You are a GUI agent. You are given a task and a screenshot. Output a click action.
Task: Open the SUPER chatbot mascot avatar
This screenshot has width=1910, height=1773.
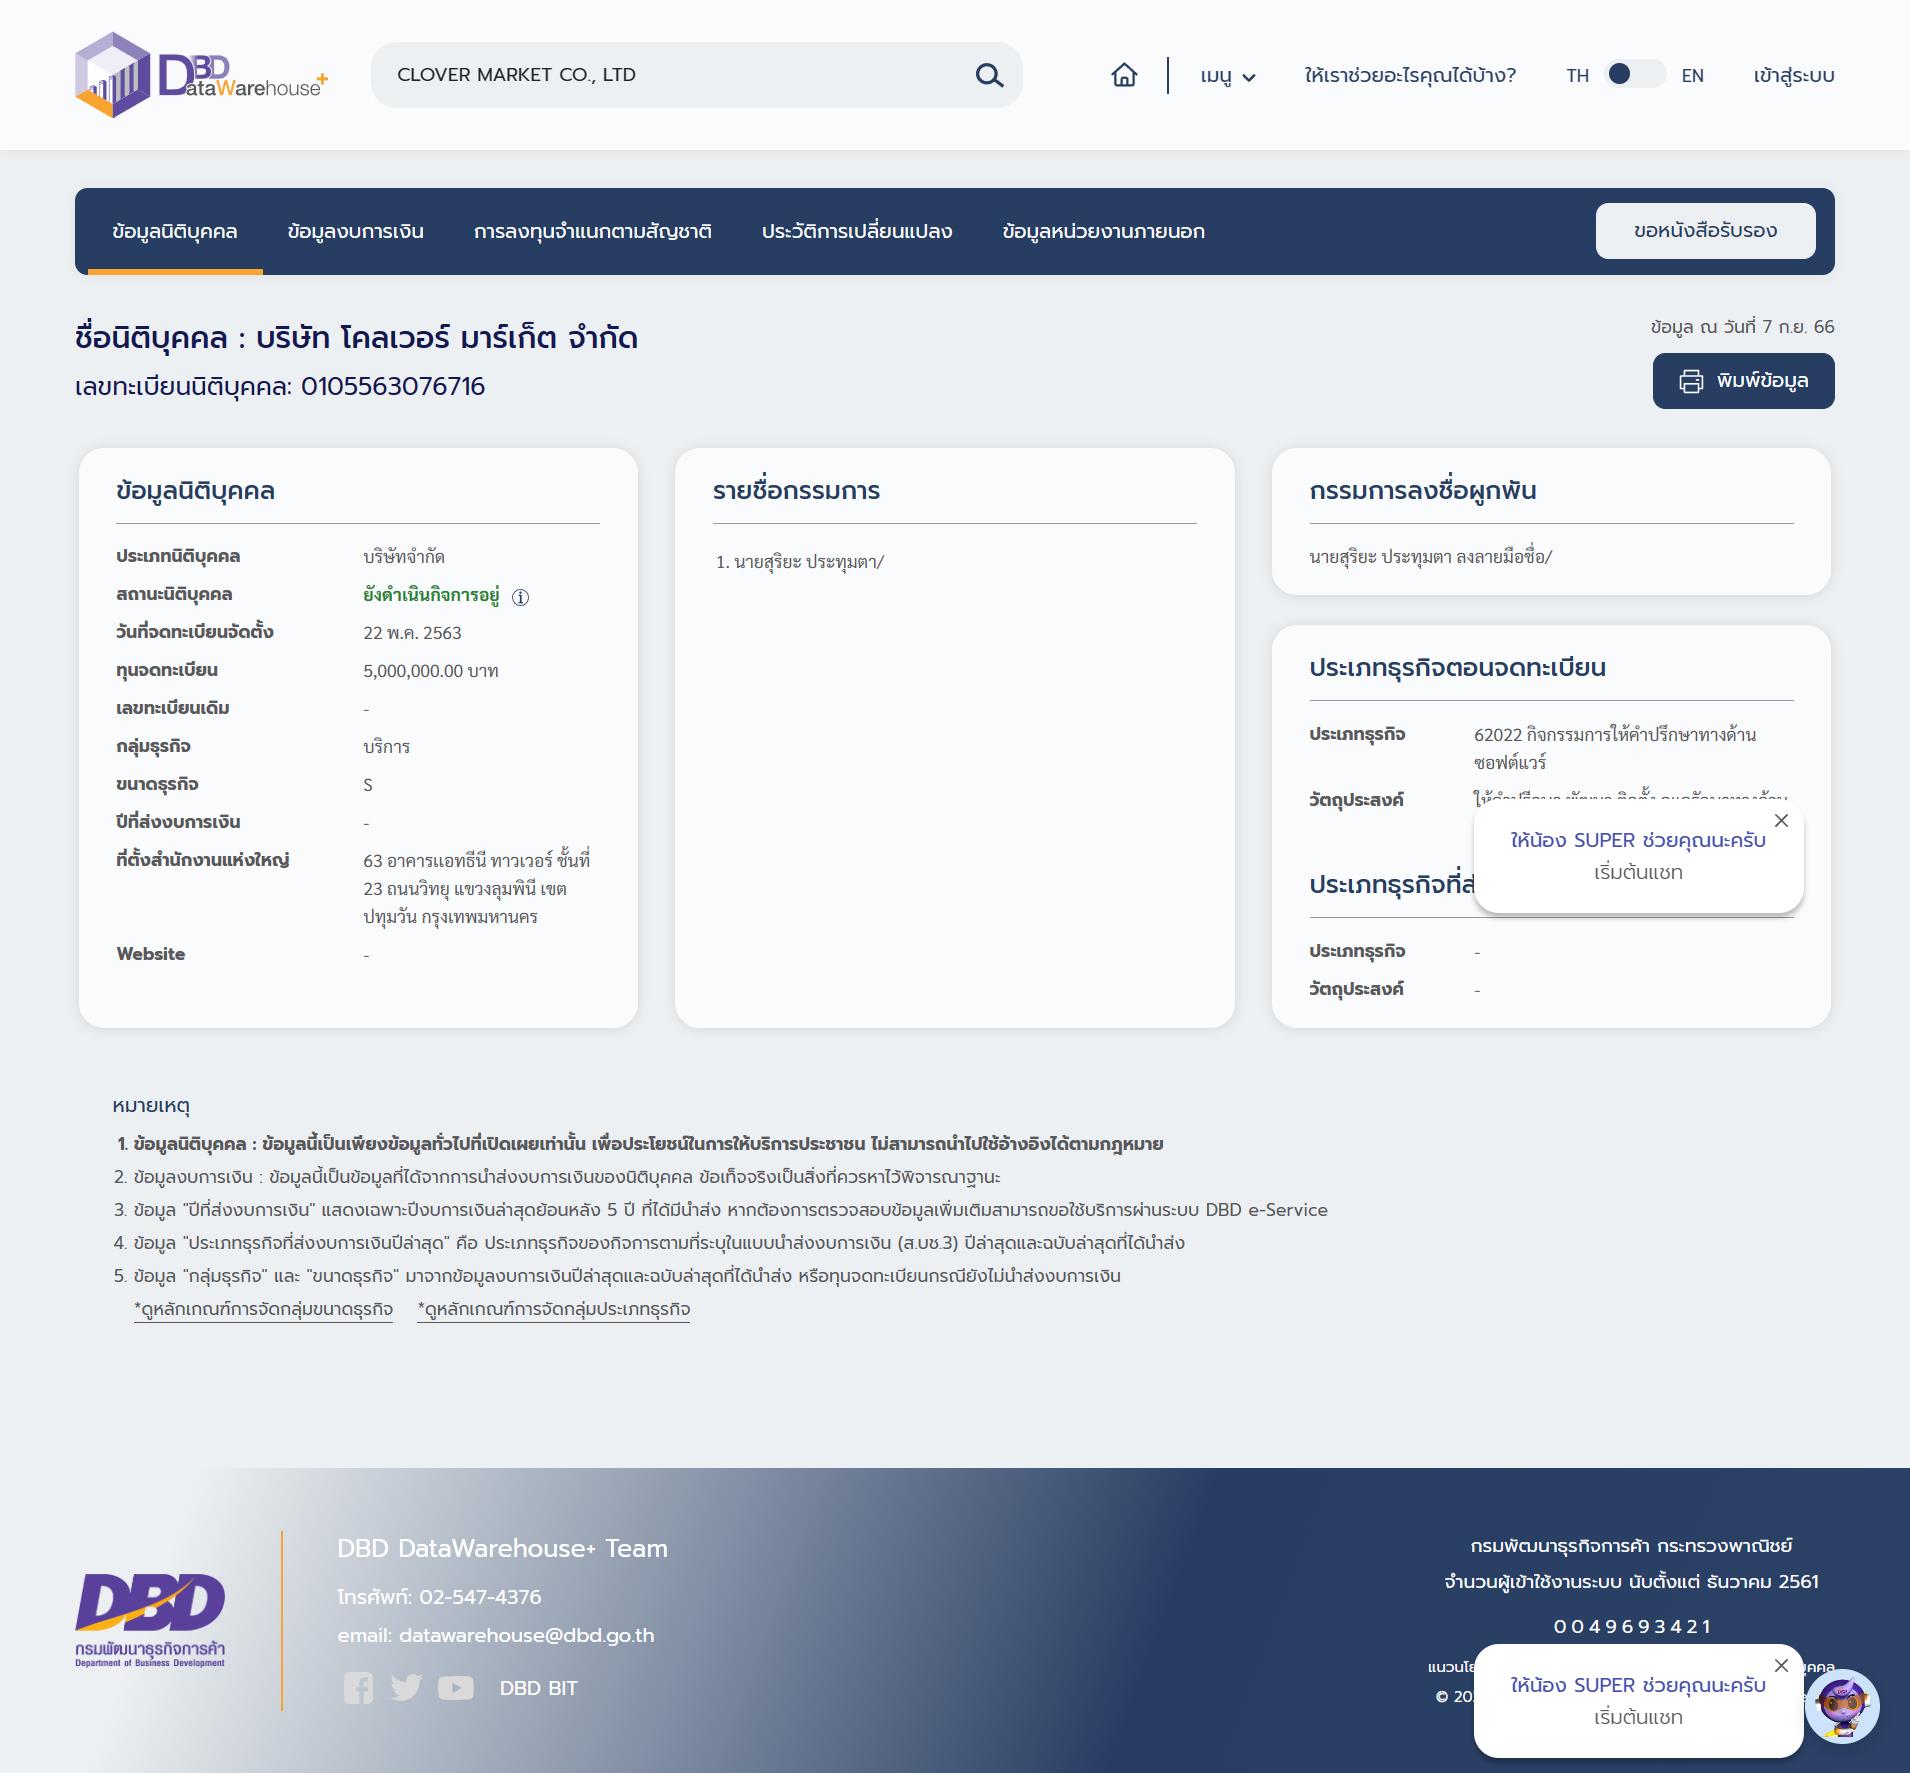click(x=1842, y=1707)
